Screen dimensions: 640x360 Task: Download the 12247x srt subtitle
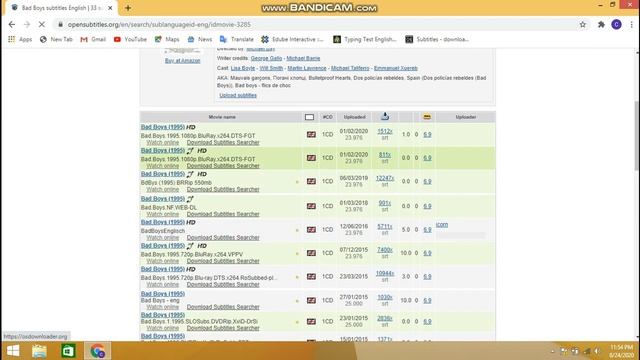(x=385, y=178)
